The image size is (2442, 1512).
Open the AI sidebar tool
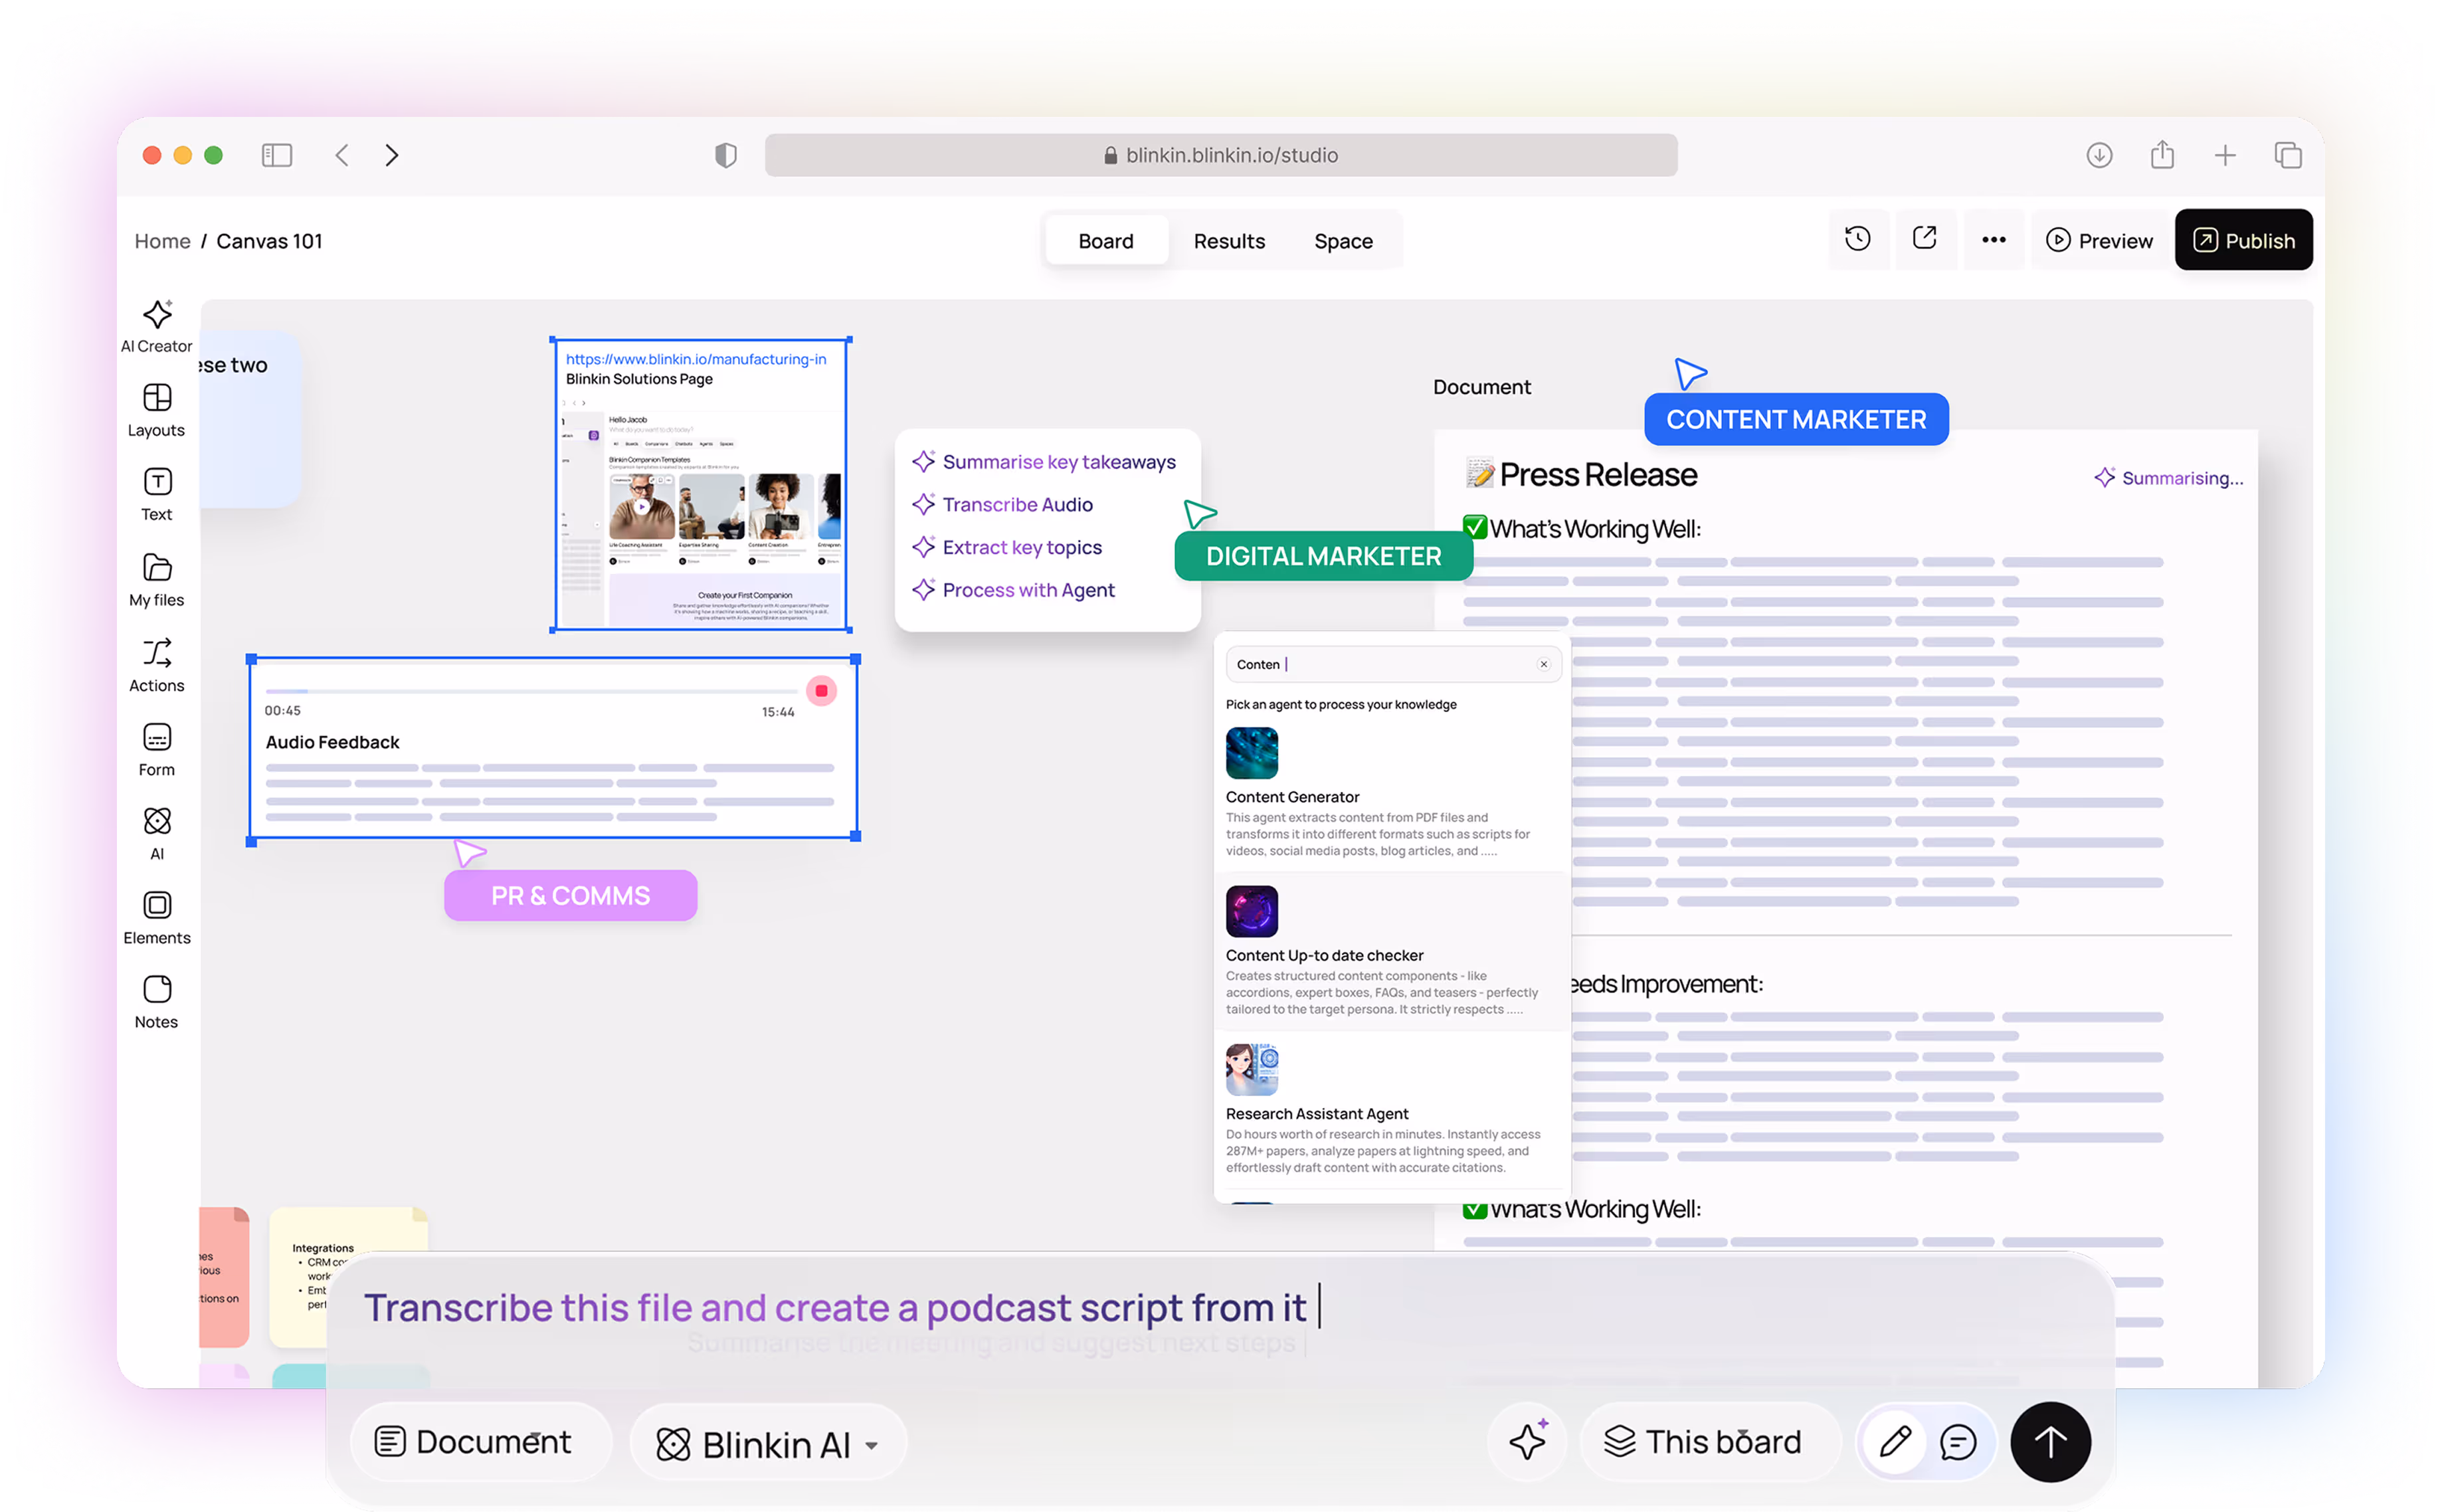pyautogui.click(x=156, y=833)
